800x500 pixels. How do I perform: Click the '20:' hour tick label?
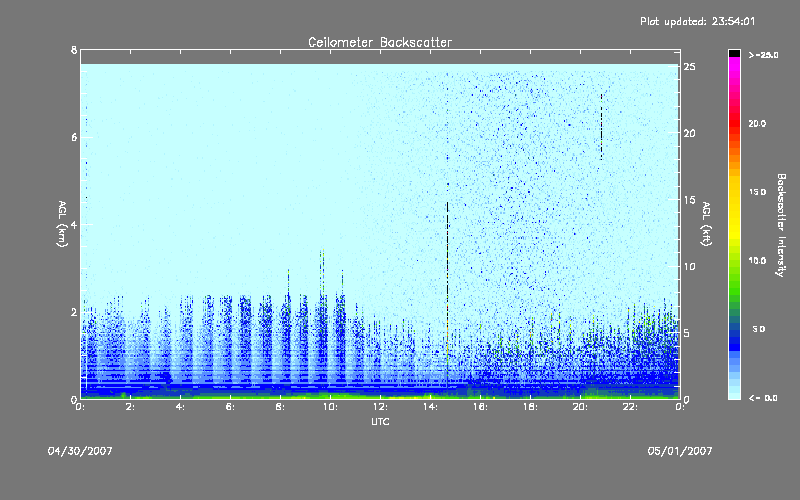coord(580,407)
